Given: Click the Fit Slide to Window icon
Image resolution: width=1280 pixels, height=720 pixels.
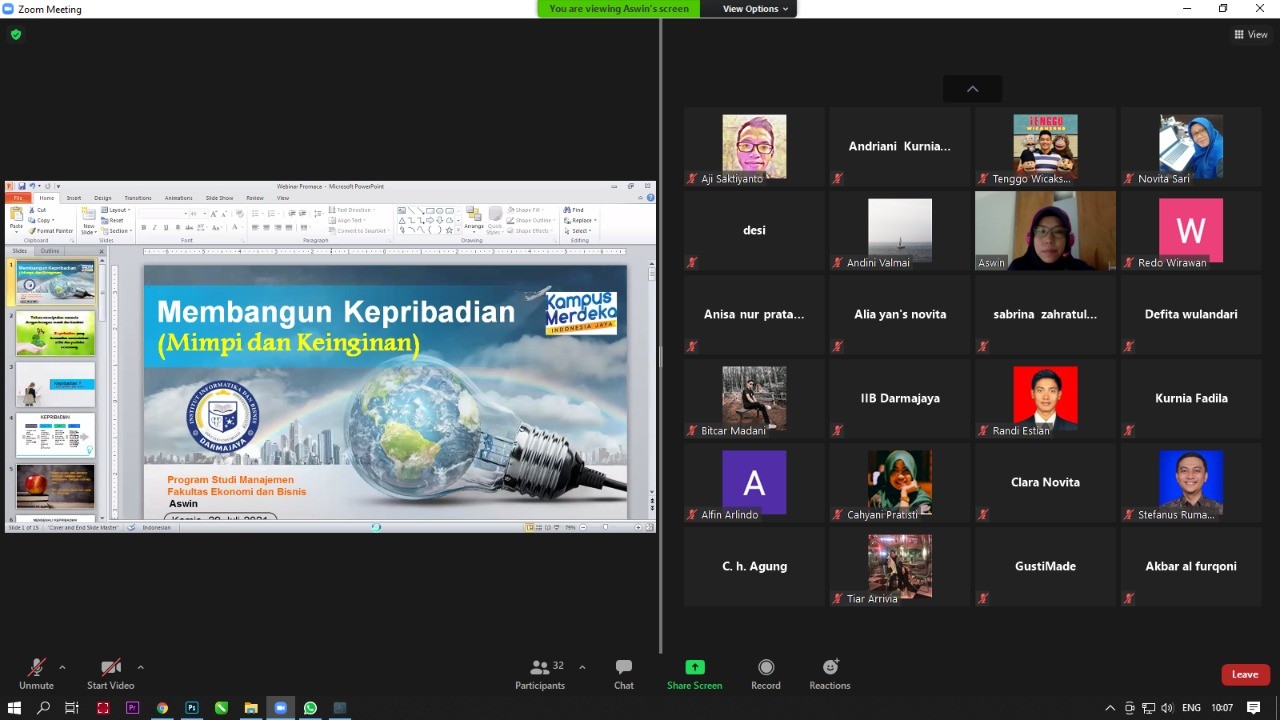Looking at the screenshot, I should click(649, 527).
